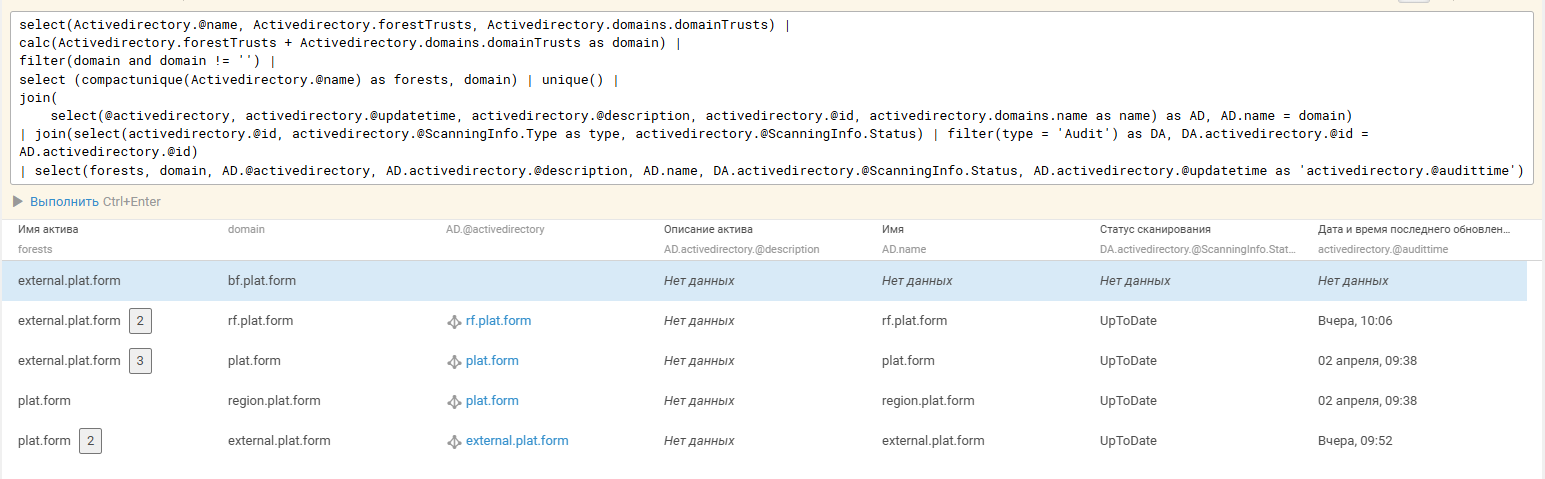The image size is (1545, 479).
Task: Click the domain icon beside external.plat.form link
Action: (454, 441)
